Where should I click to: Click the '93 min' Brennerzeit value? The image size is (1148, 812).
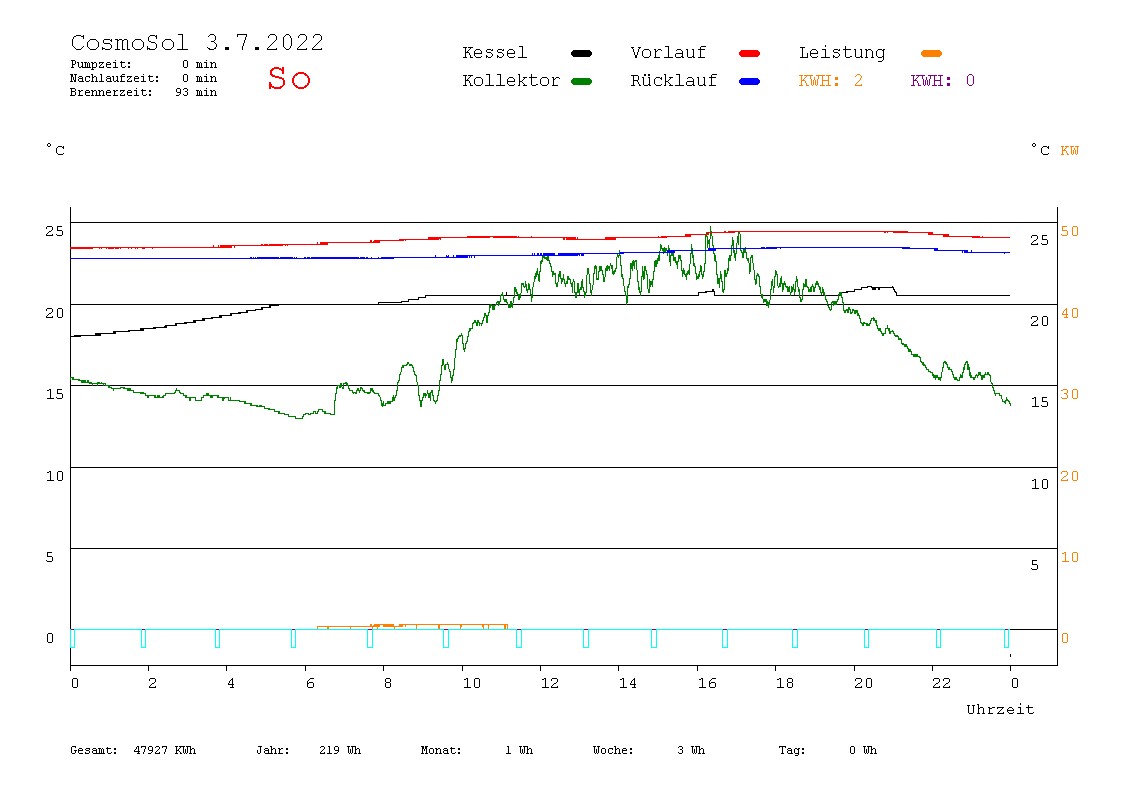[x=195, y=92]
